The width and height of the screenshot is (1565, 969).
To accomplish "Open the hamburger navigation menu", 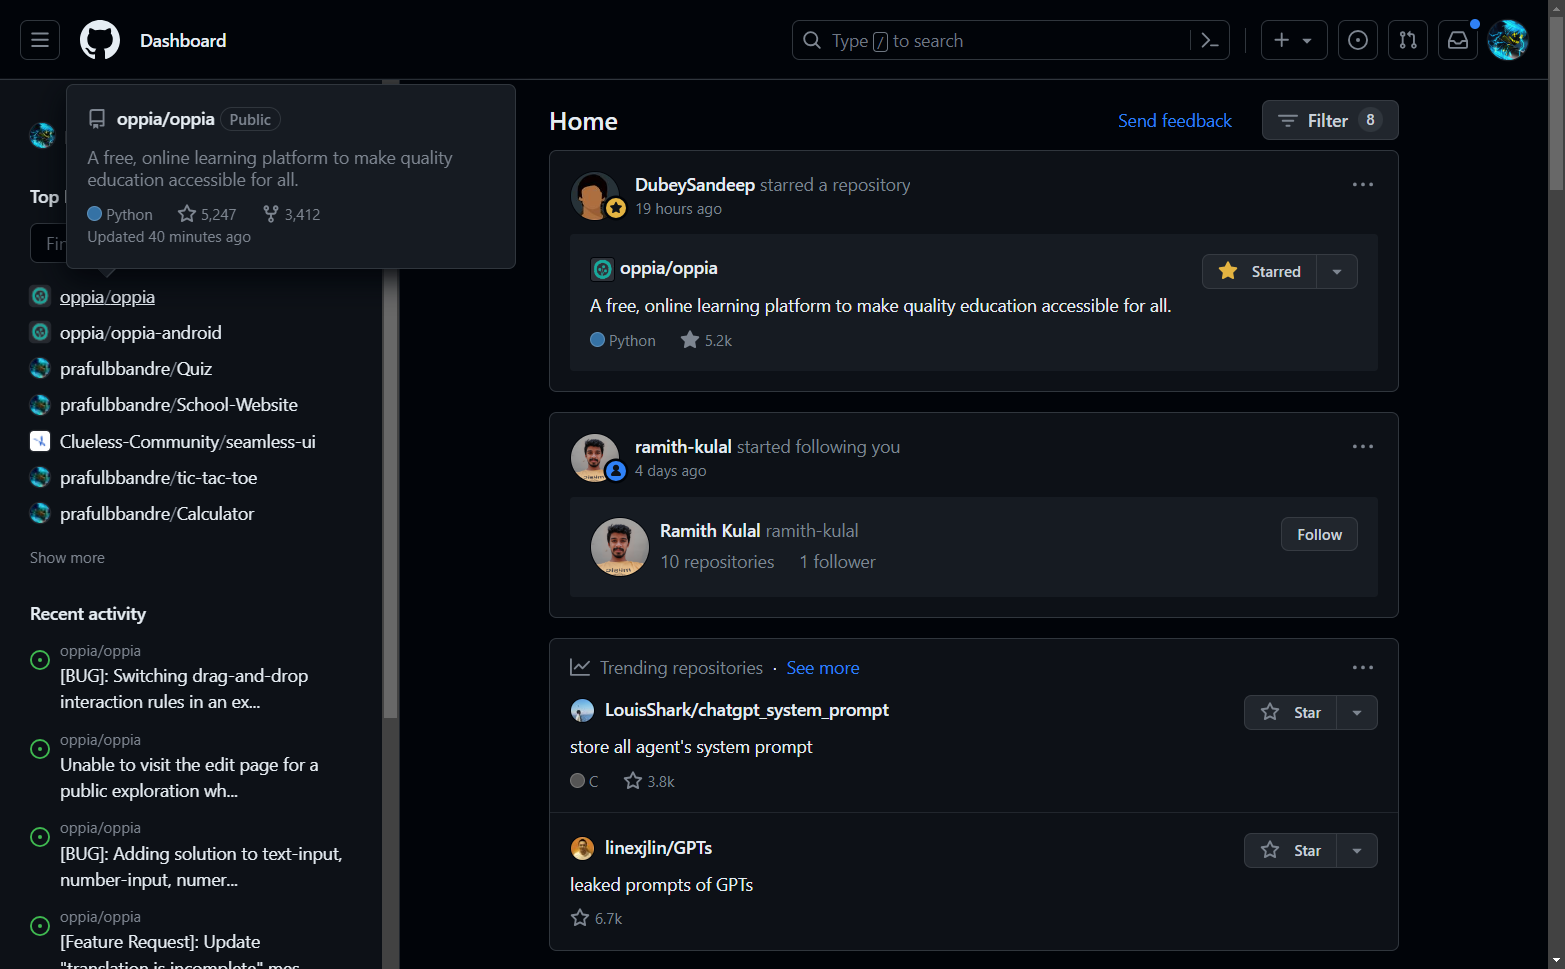I will pos(40,40).
